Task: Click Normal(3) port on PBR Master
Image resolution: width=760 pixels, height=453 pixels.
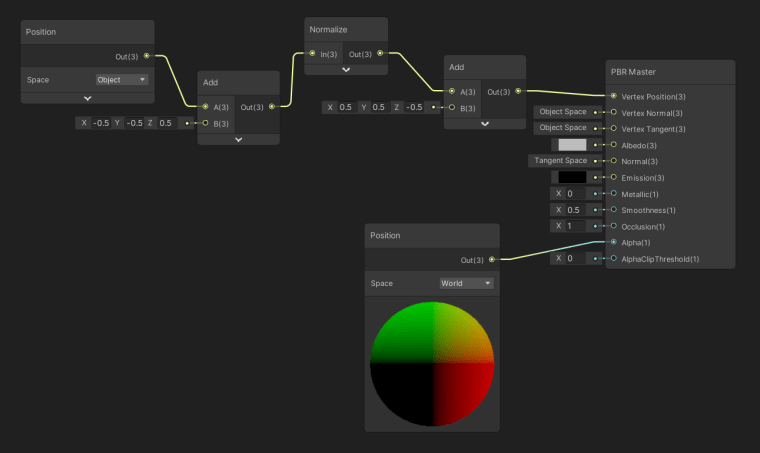Action: 614,161
